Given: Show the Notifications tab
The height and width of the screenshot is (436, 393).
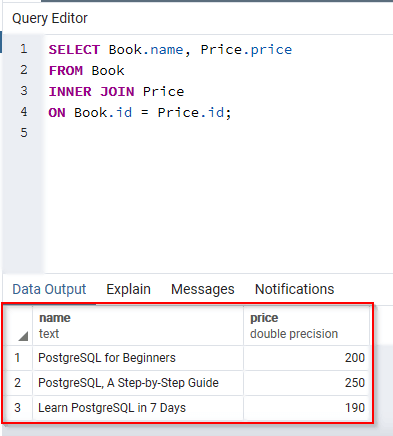Looking at the screenshot, I should [x=294, y=289].
